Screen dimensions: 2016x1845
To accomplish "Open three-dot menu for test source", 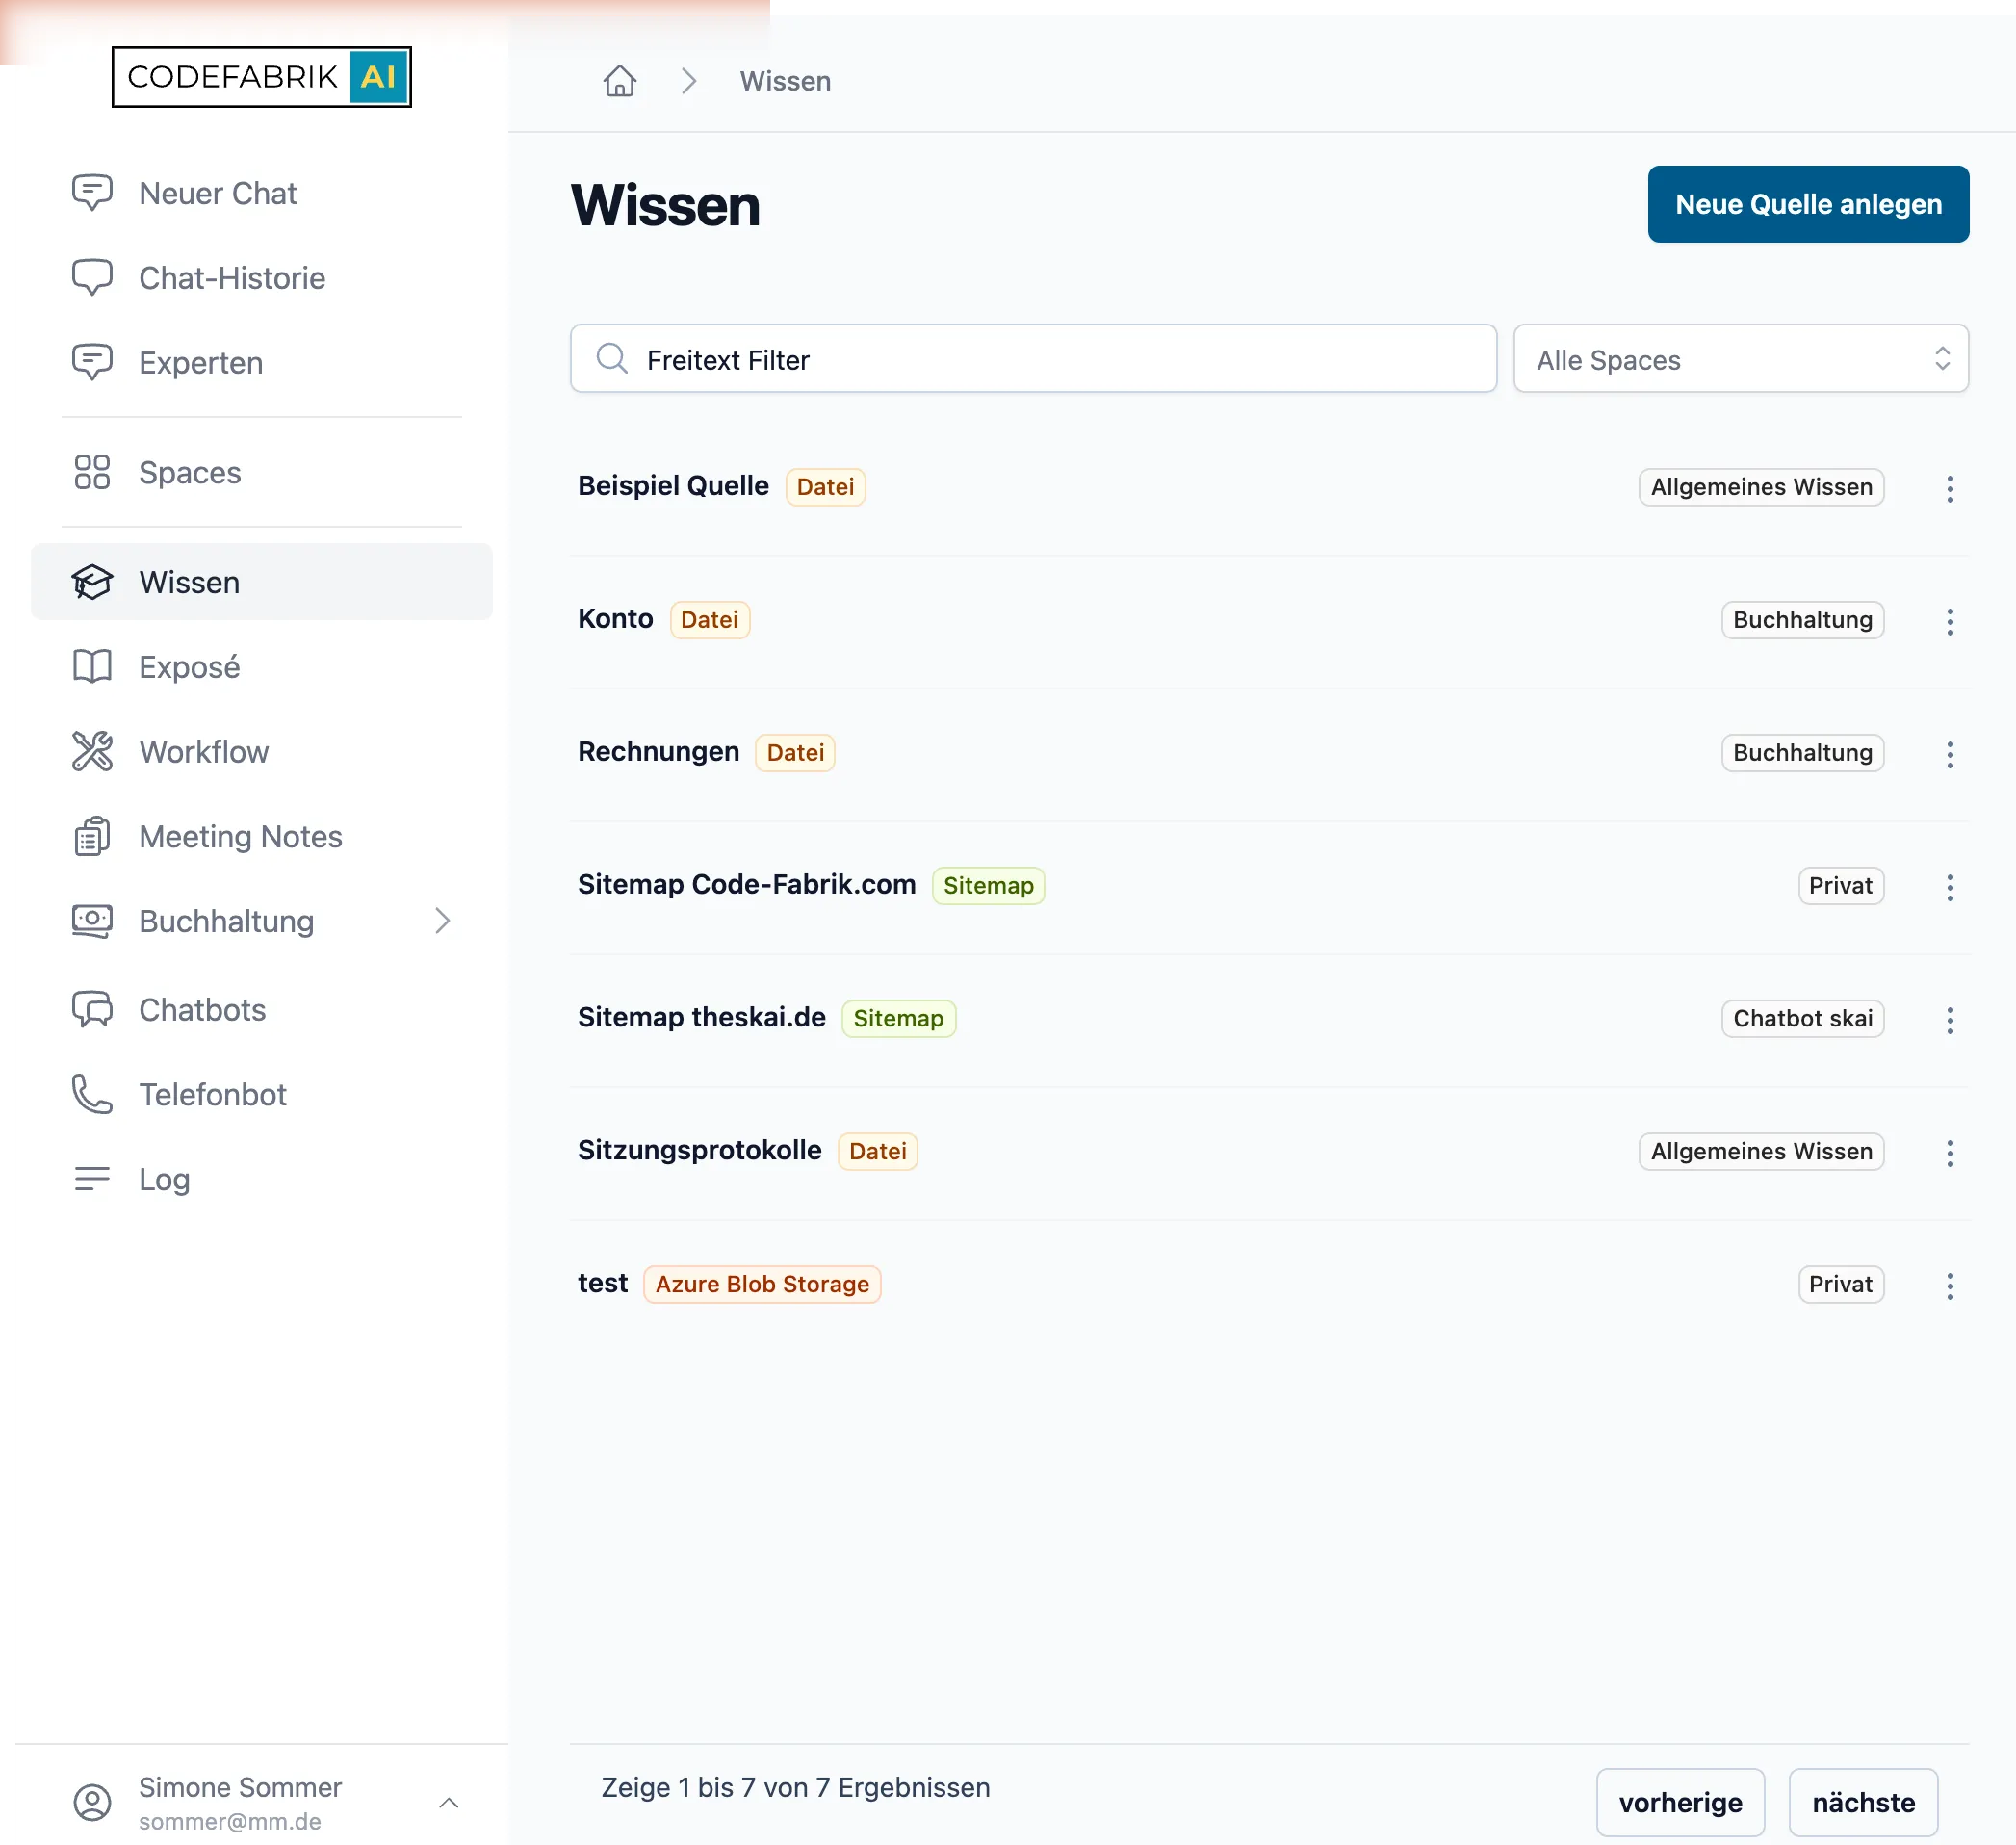I will [x=1950, y=1286].
